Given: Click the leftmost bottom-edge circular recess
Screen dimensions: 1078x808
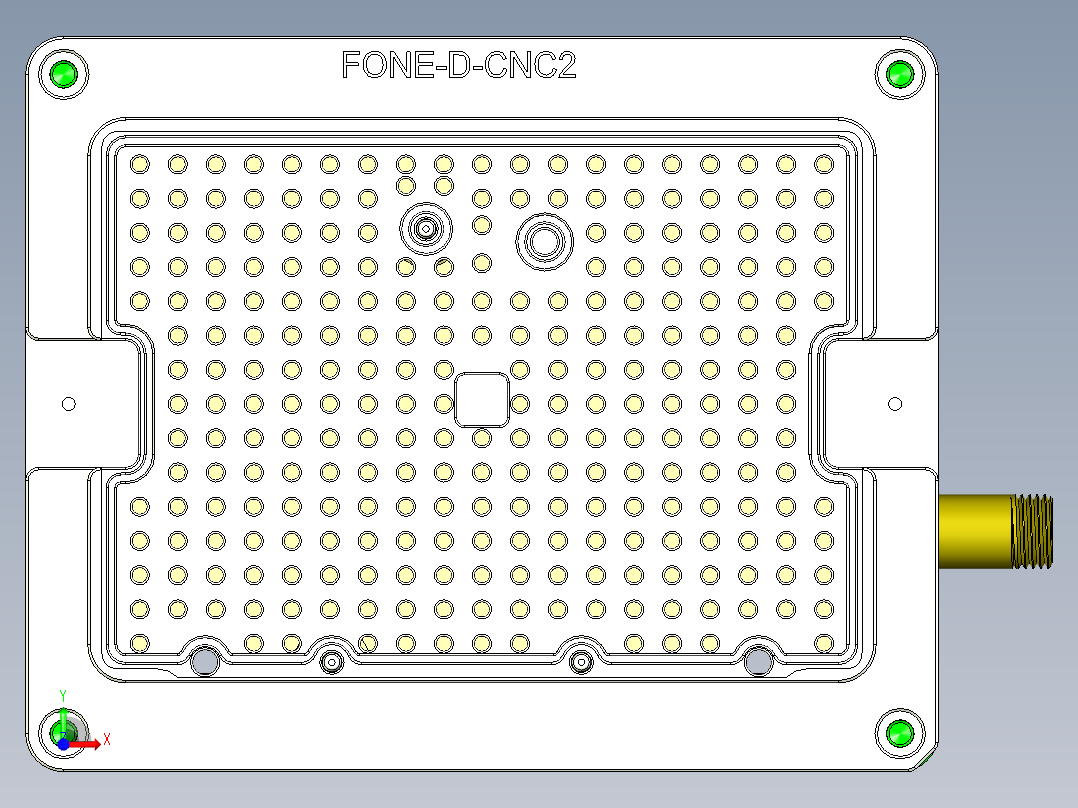Looking at the screenshot, I should click(205, 661).
